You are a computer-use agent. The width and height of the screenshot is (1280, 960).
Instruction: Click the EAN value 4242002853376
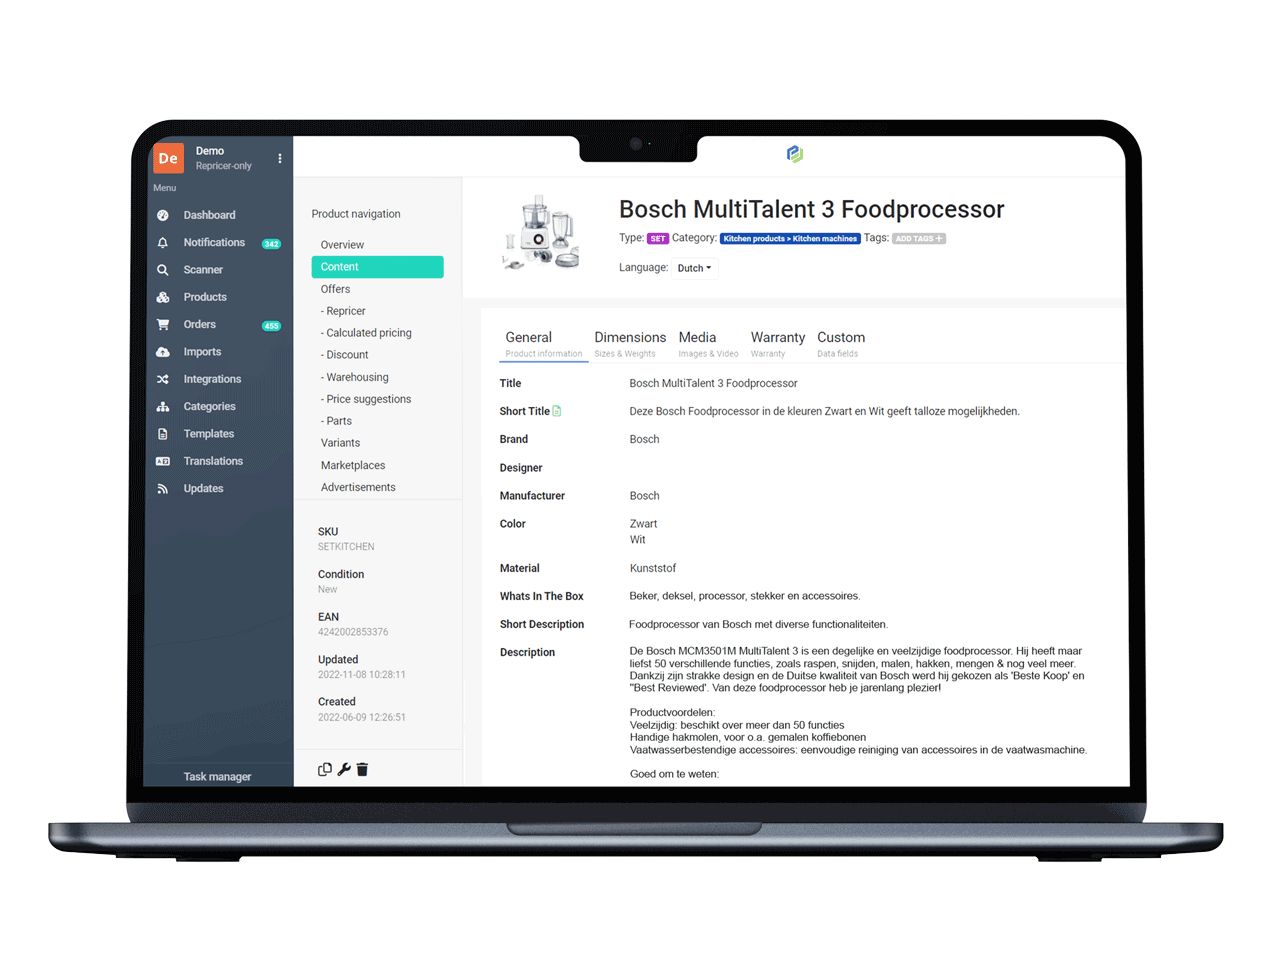353,632
